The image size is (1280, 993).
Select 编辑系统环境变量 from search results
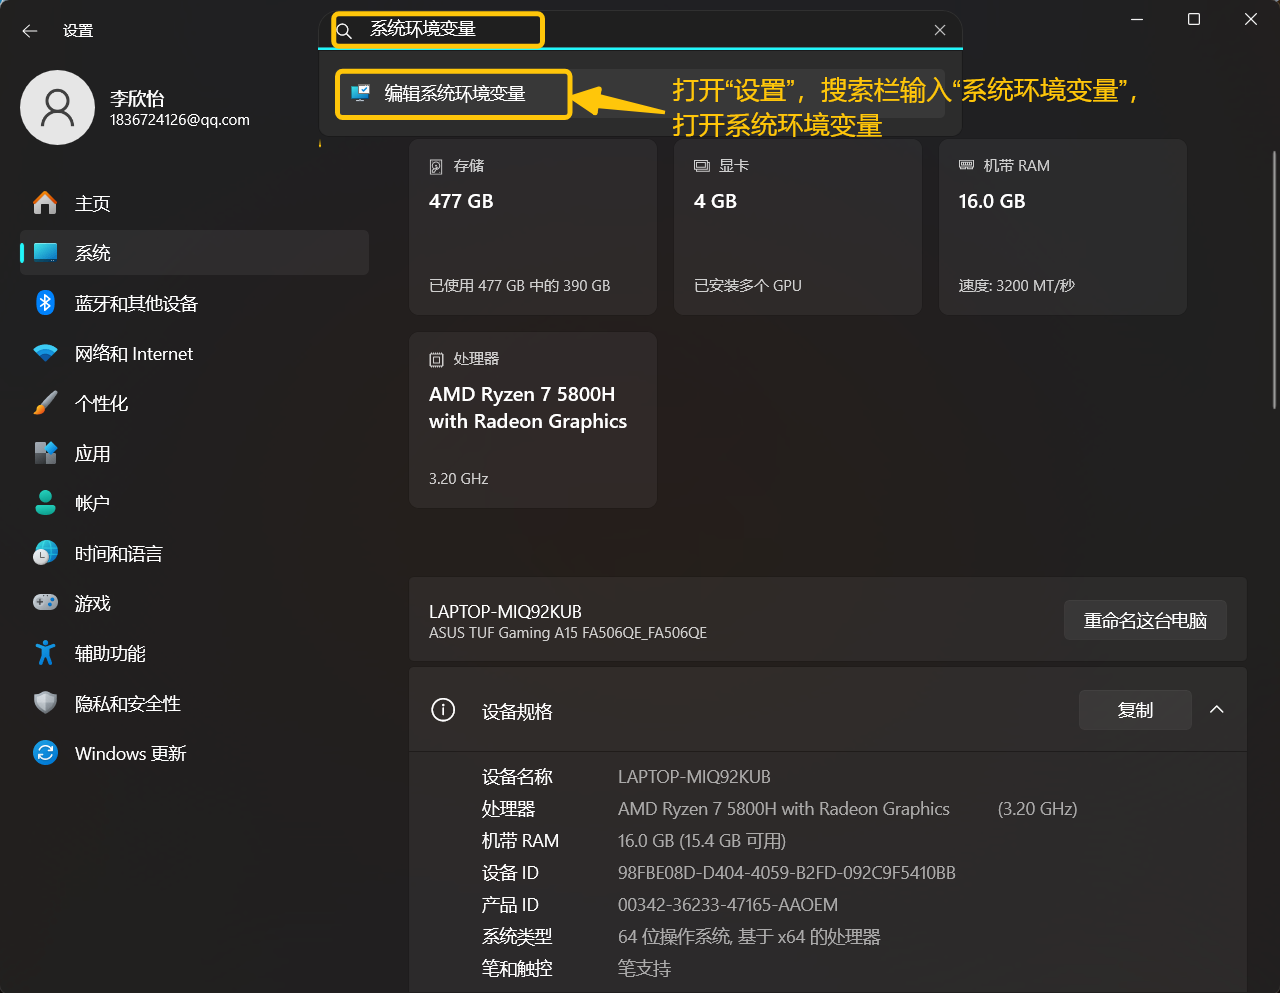tap(453, 93)
